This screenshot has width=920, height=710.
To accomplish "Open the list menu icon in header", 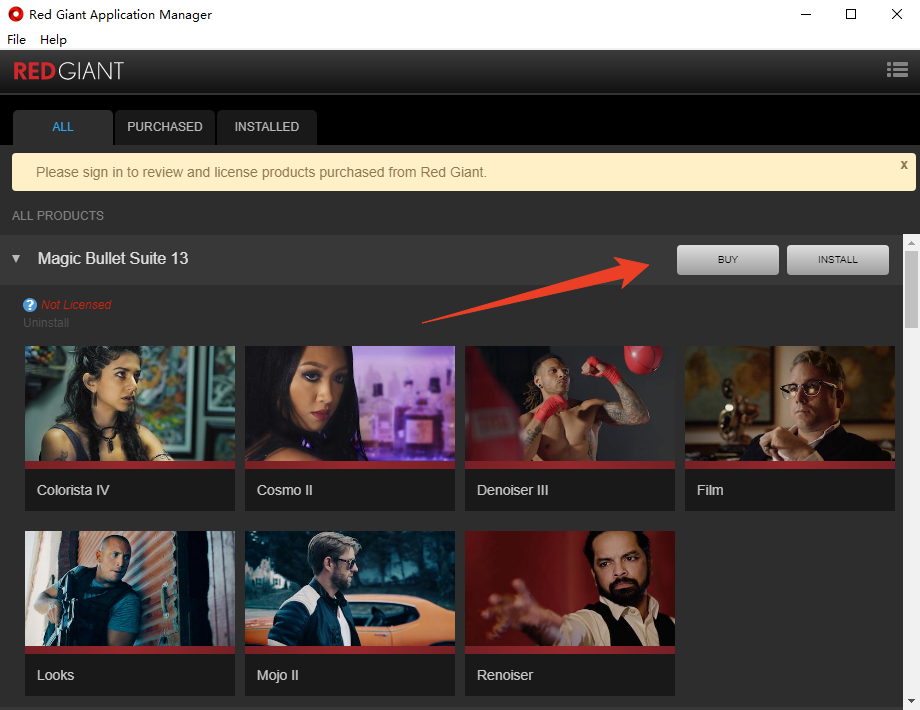I will coord(896,70).
